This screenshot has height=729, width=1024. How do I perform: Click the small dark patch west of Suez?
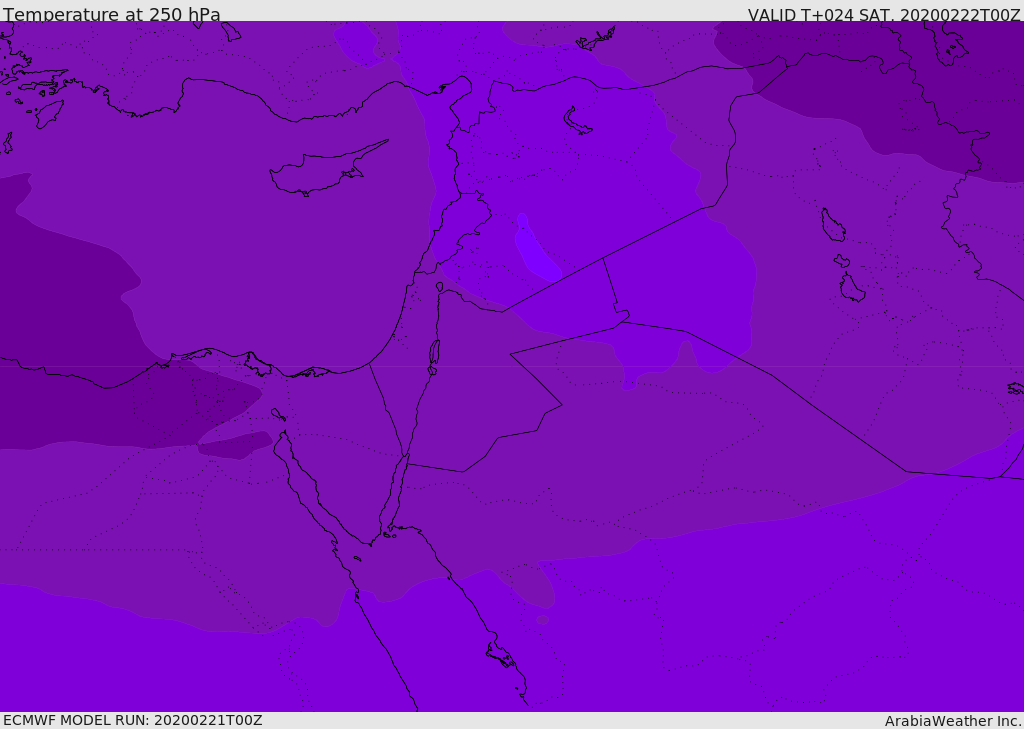click(x=238, y=445)
